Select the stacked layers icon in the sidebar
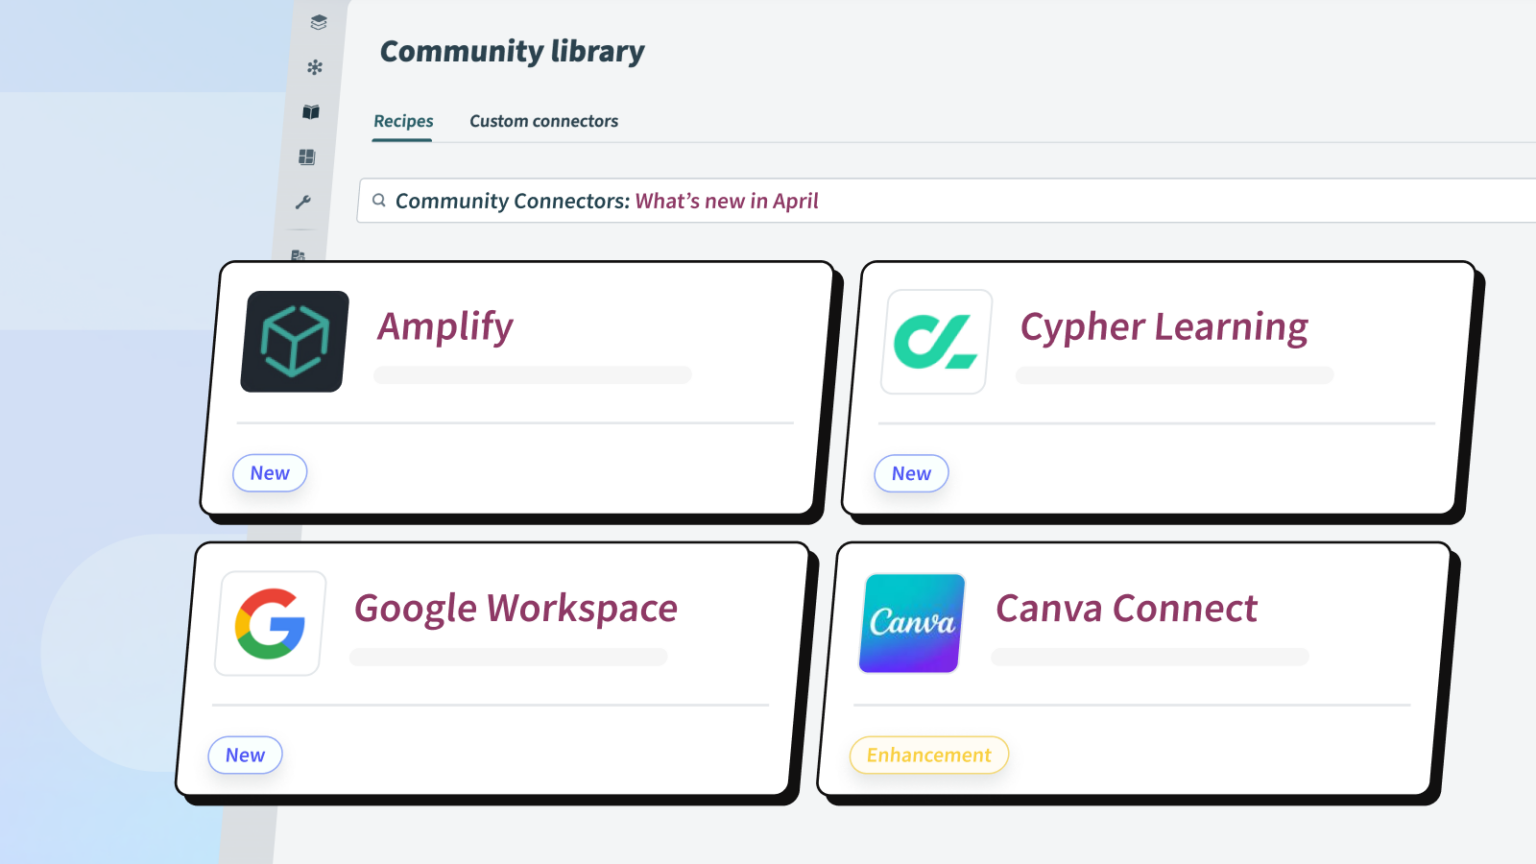The height and width of the screenshot is (864, 1536). [x=318, y=22]
